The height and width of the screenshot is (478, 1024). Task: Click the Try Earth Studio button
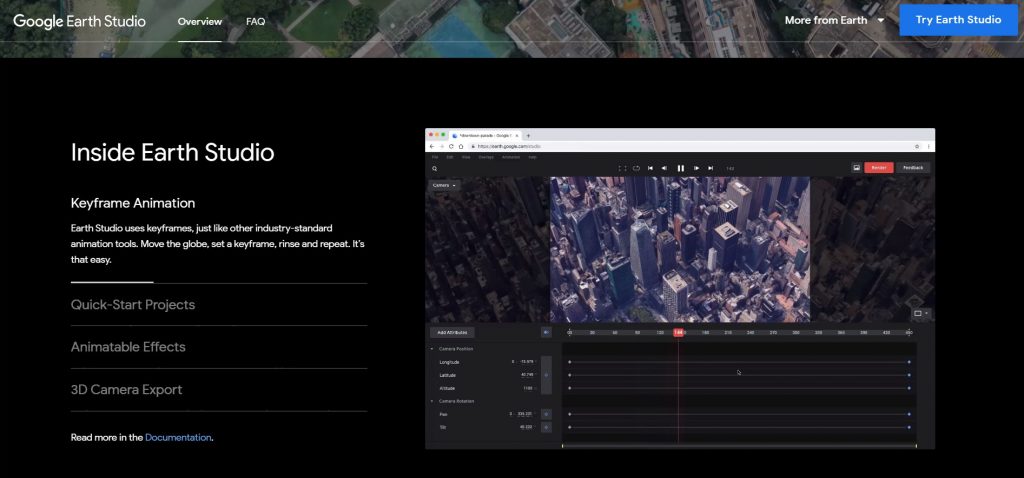[x=957, y=20]
